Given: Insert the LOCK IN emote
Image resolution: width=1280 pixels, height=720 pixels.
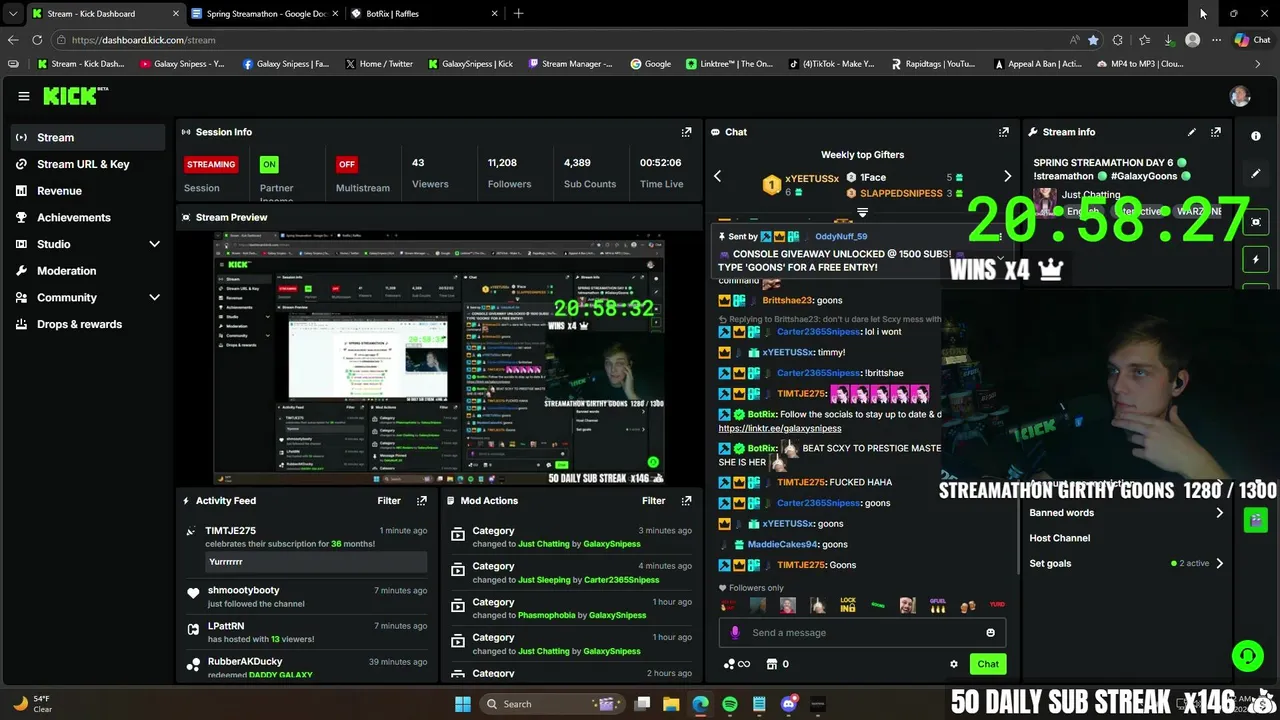Looking at the screenshot, I should click(848, 605).
